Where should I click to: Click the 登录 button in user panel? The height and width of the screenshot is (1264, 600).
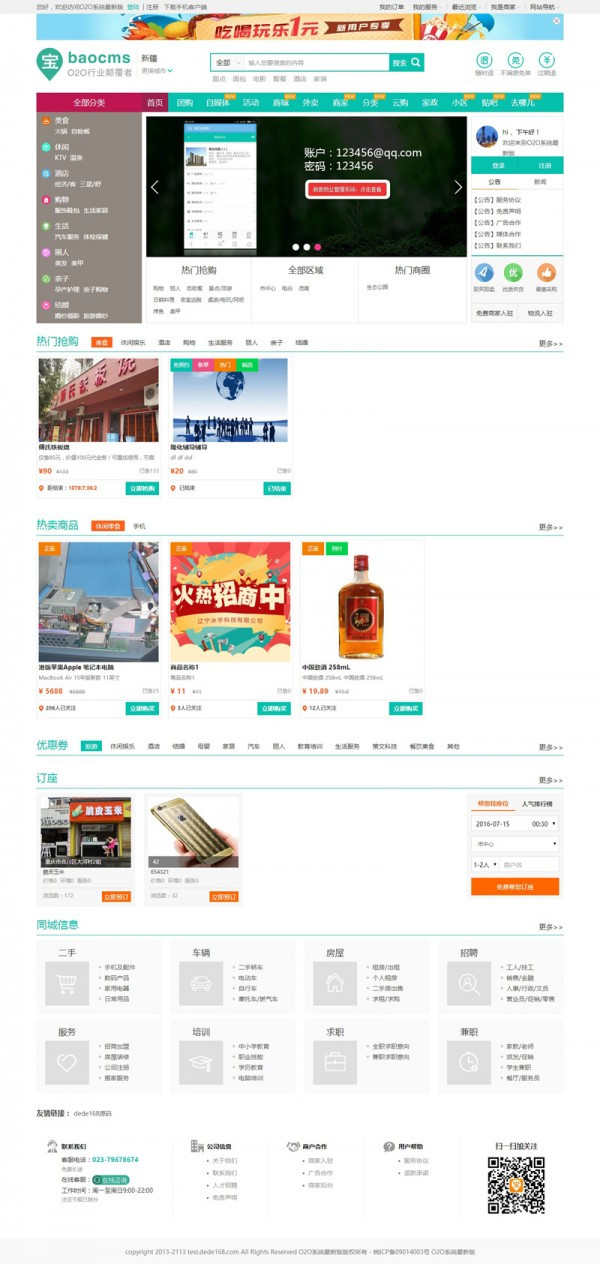(x=498, y=165)
